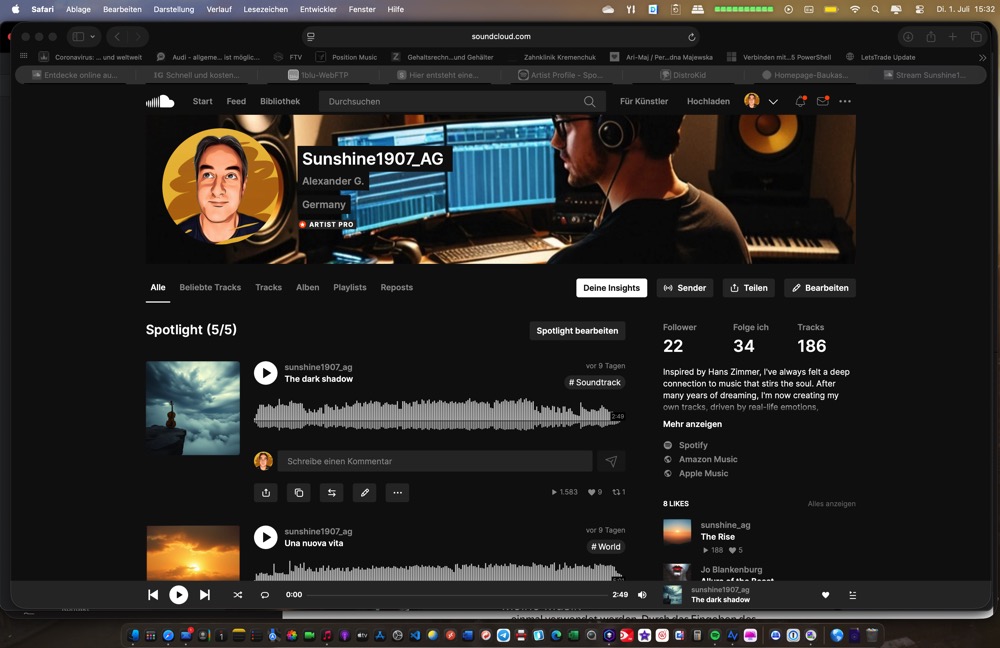Skip to next track in player bar
1000x648 pixels.
[205, 595]
